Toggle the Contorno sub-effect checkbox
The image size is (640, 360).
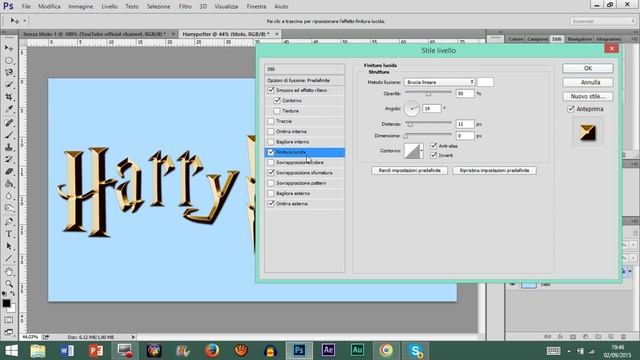tap(277, 100)
